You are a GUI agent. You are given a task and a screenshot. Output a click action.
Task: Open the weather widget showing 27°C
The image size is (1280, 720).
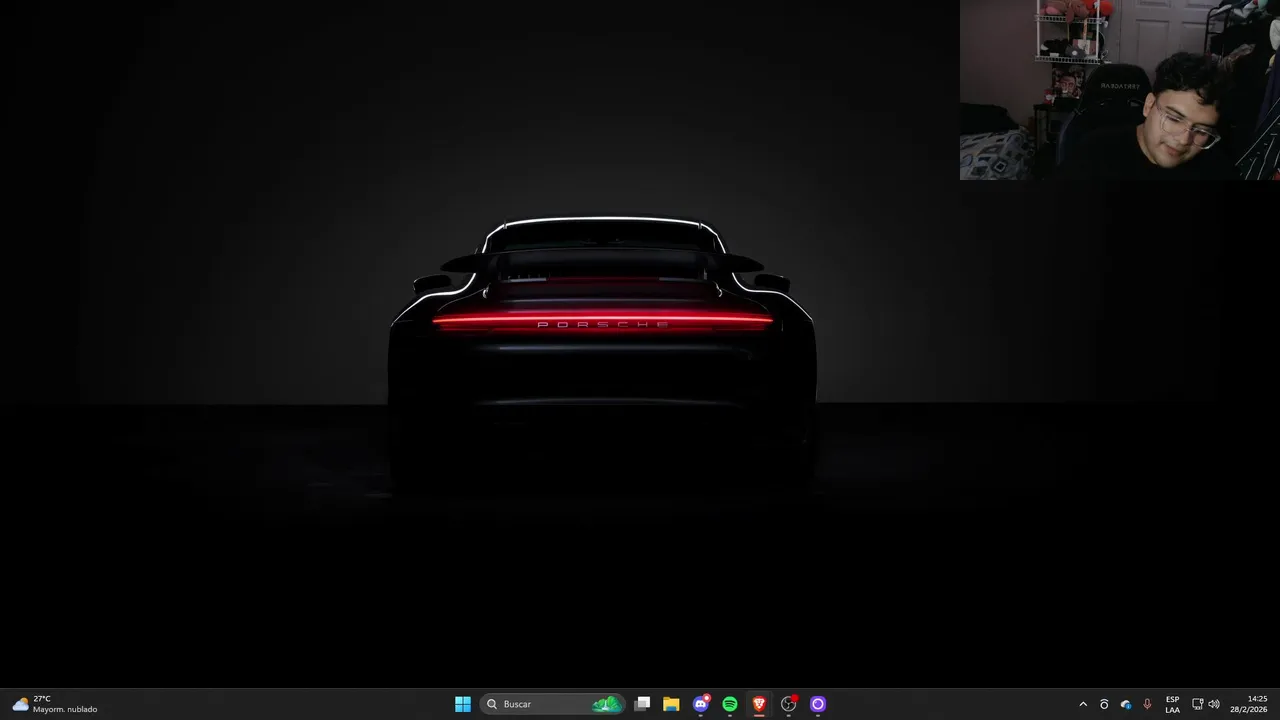click(55, 704)
